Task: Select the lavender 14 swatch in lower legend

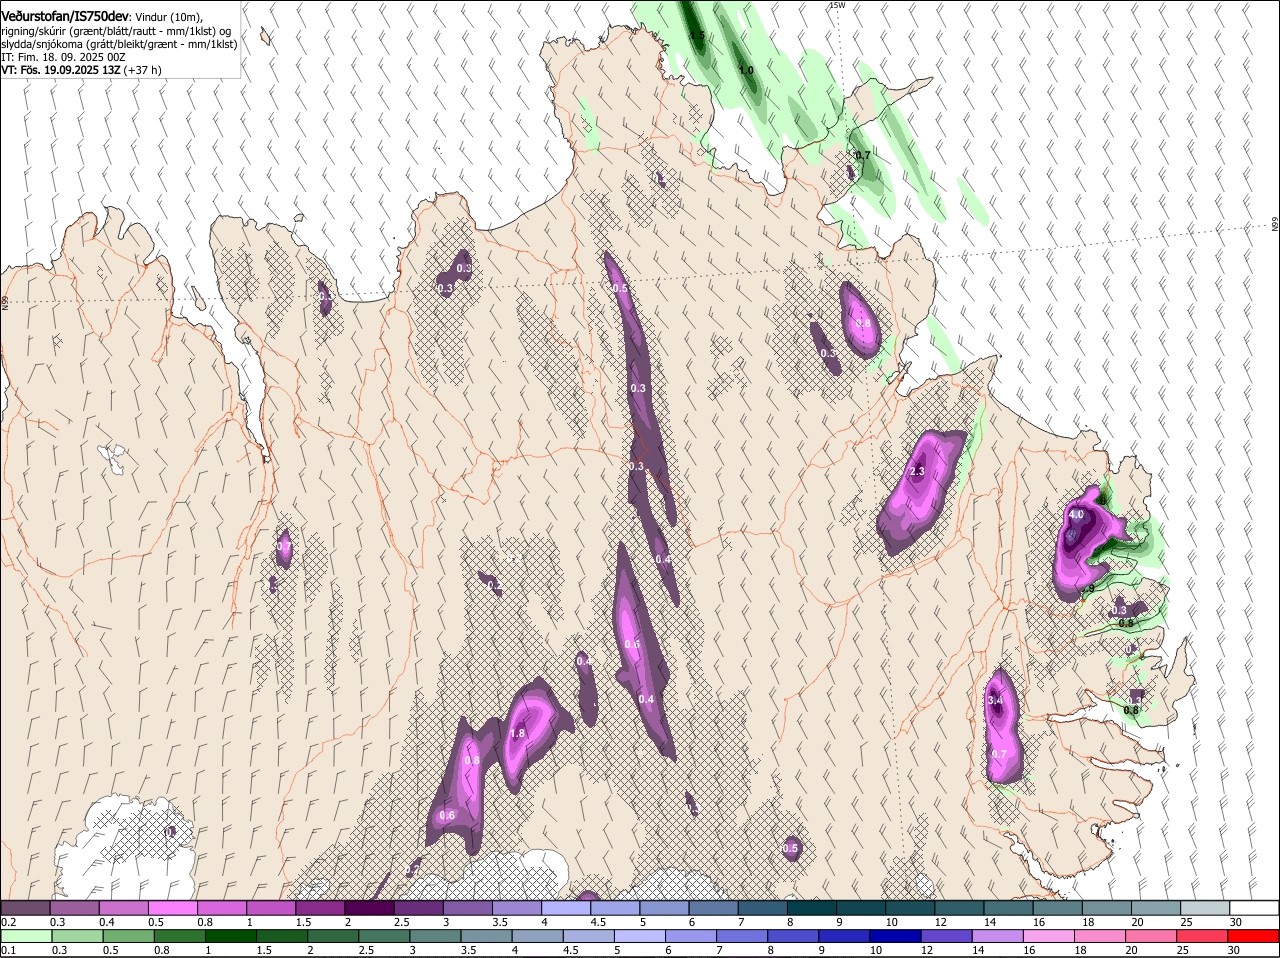Action: [x=997, y=936]
